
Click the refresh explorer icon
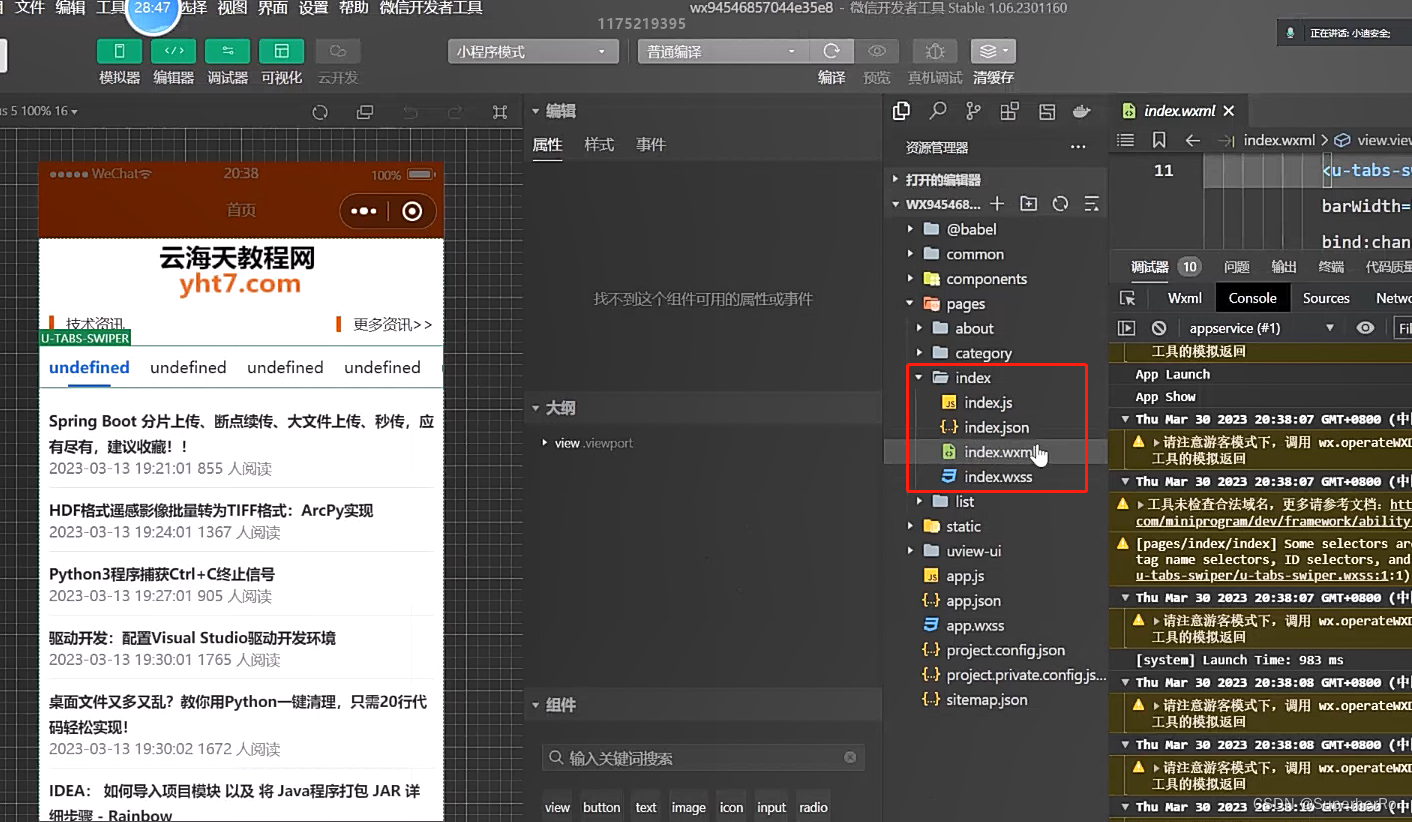(1060, 204)
